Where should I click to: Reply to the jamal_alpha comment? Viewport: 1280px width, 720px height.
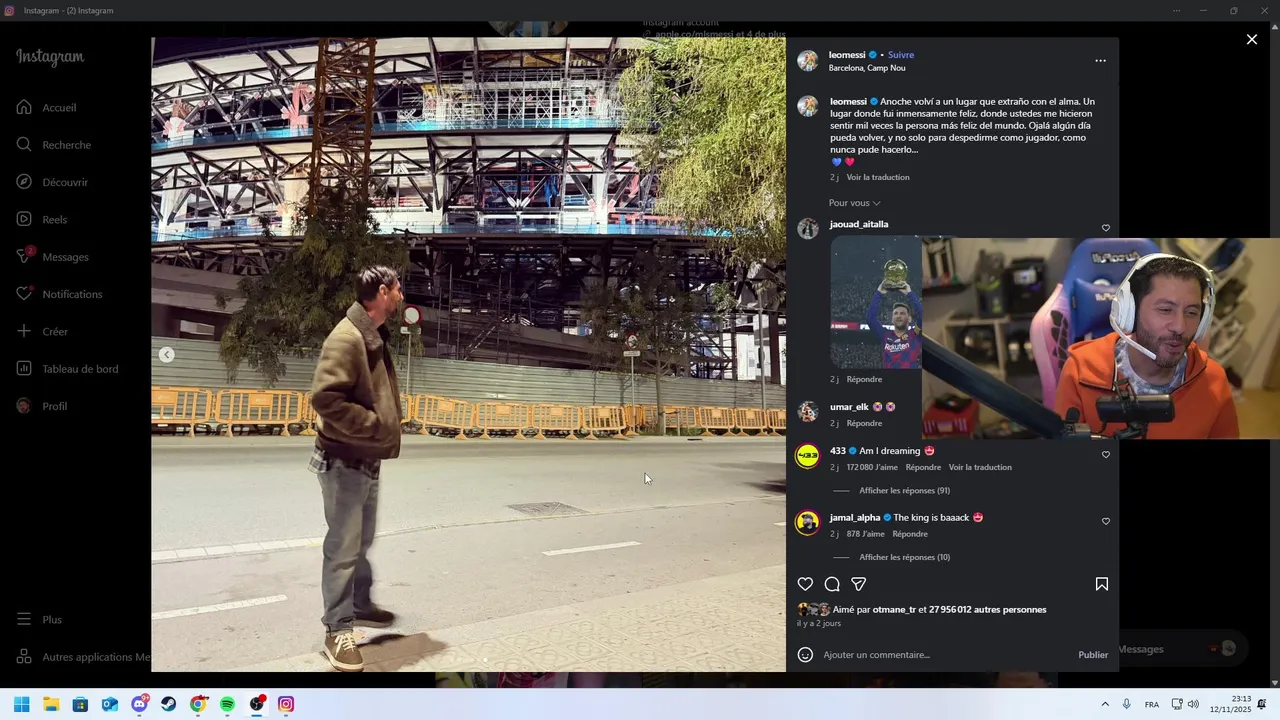(910, 534)
